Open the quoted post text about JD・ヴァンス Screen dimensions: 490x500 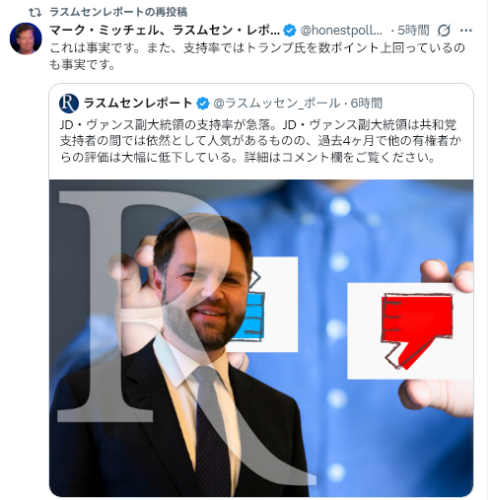point(260,141)
